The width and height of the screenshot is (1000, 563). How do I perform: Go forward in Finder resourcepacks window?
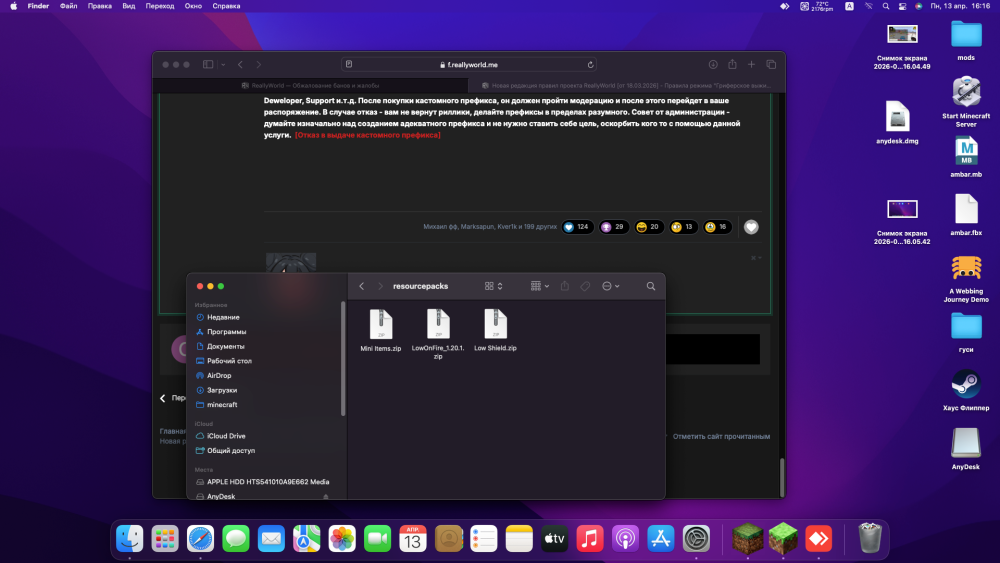pos(380,286)
